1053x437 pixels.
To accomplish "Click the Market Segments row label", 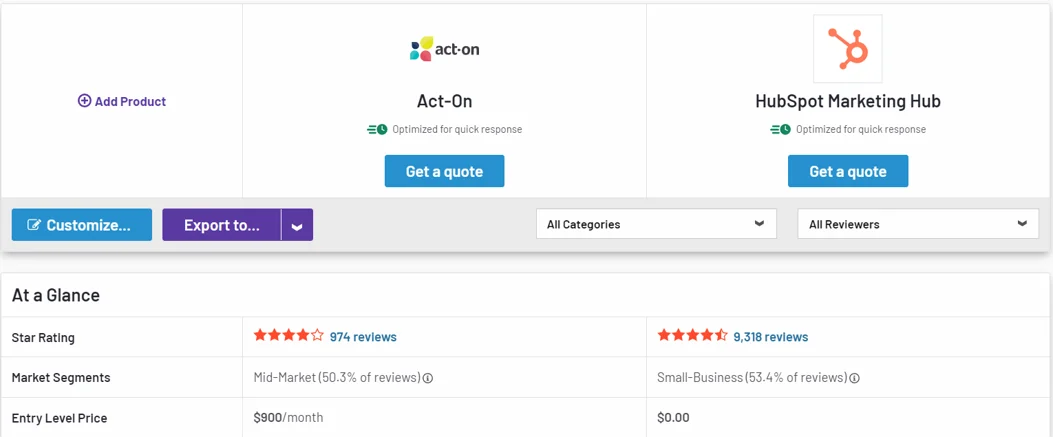I will pos(61,378).
